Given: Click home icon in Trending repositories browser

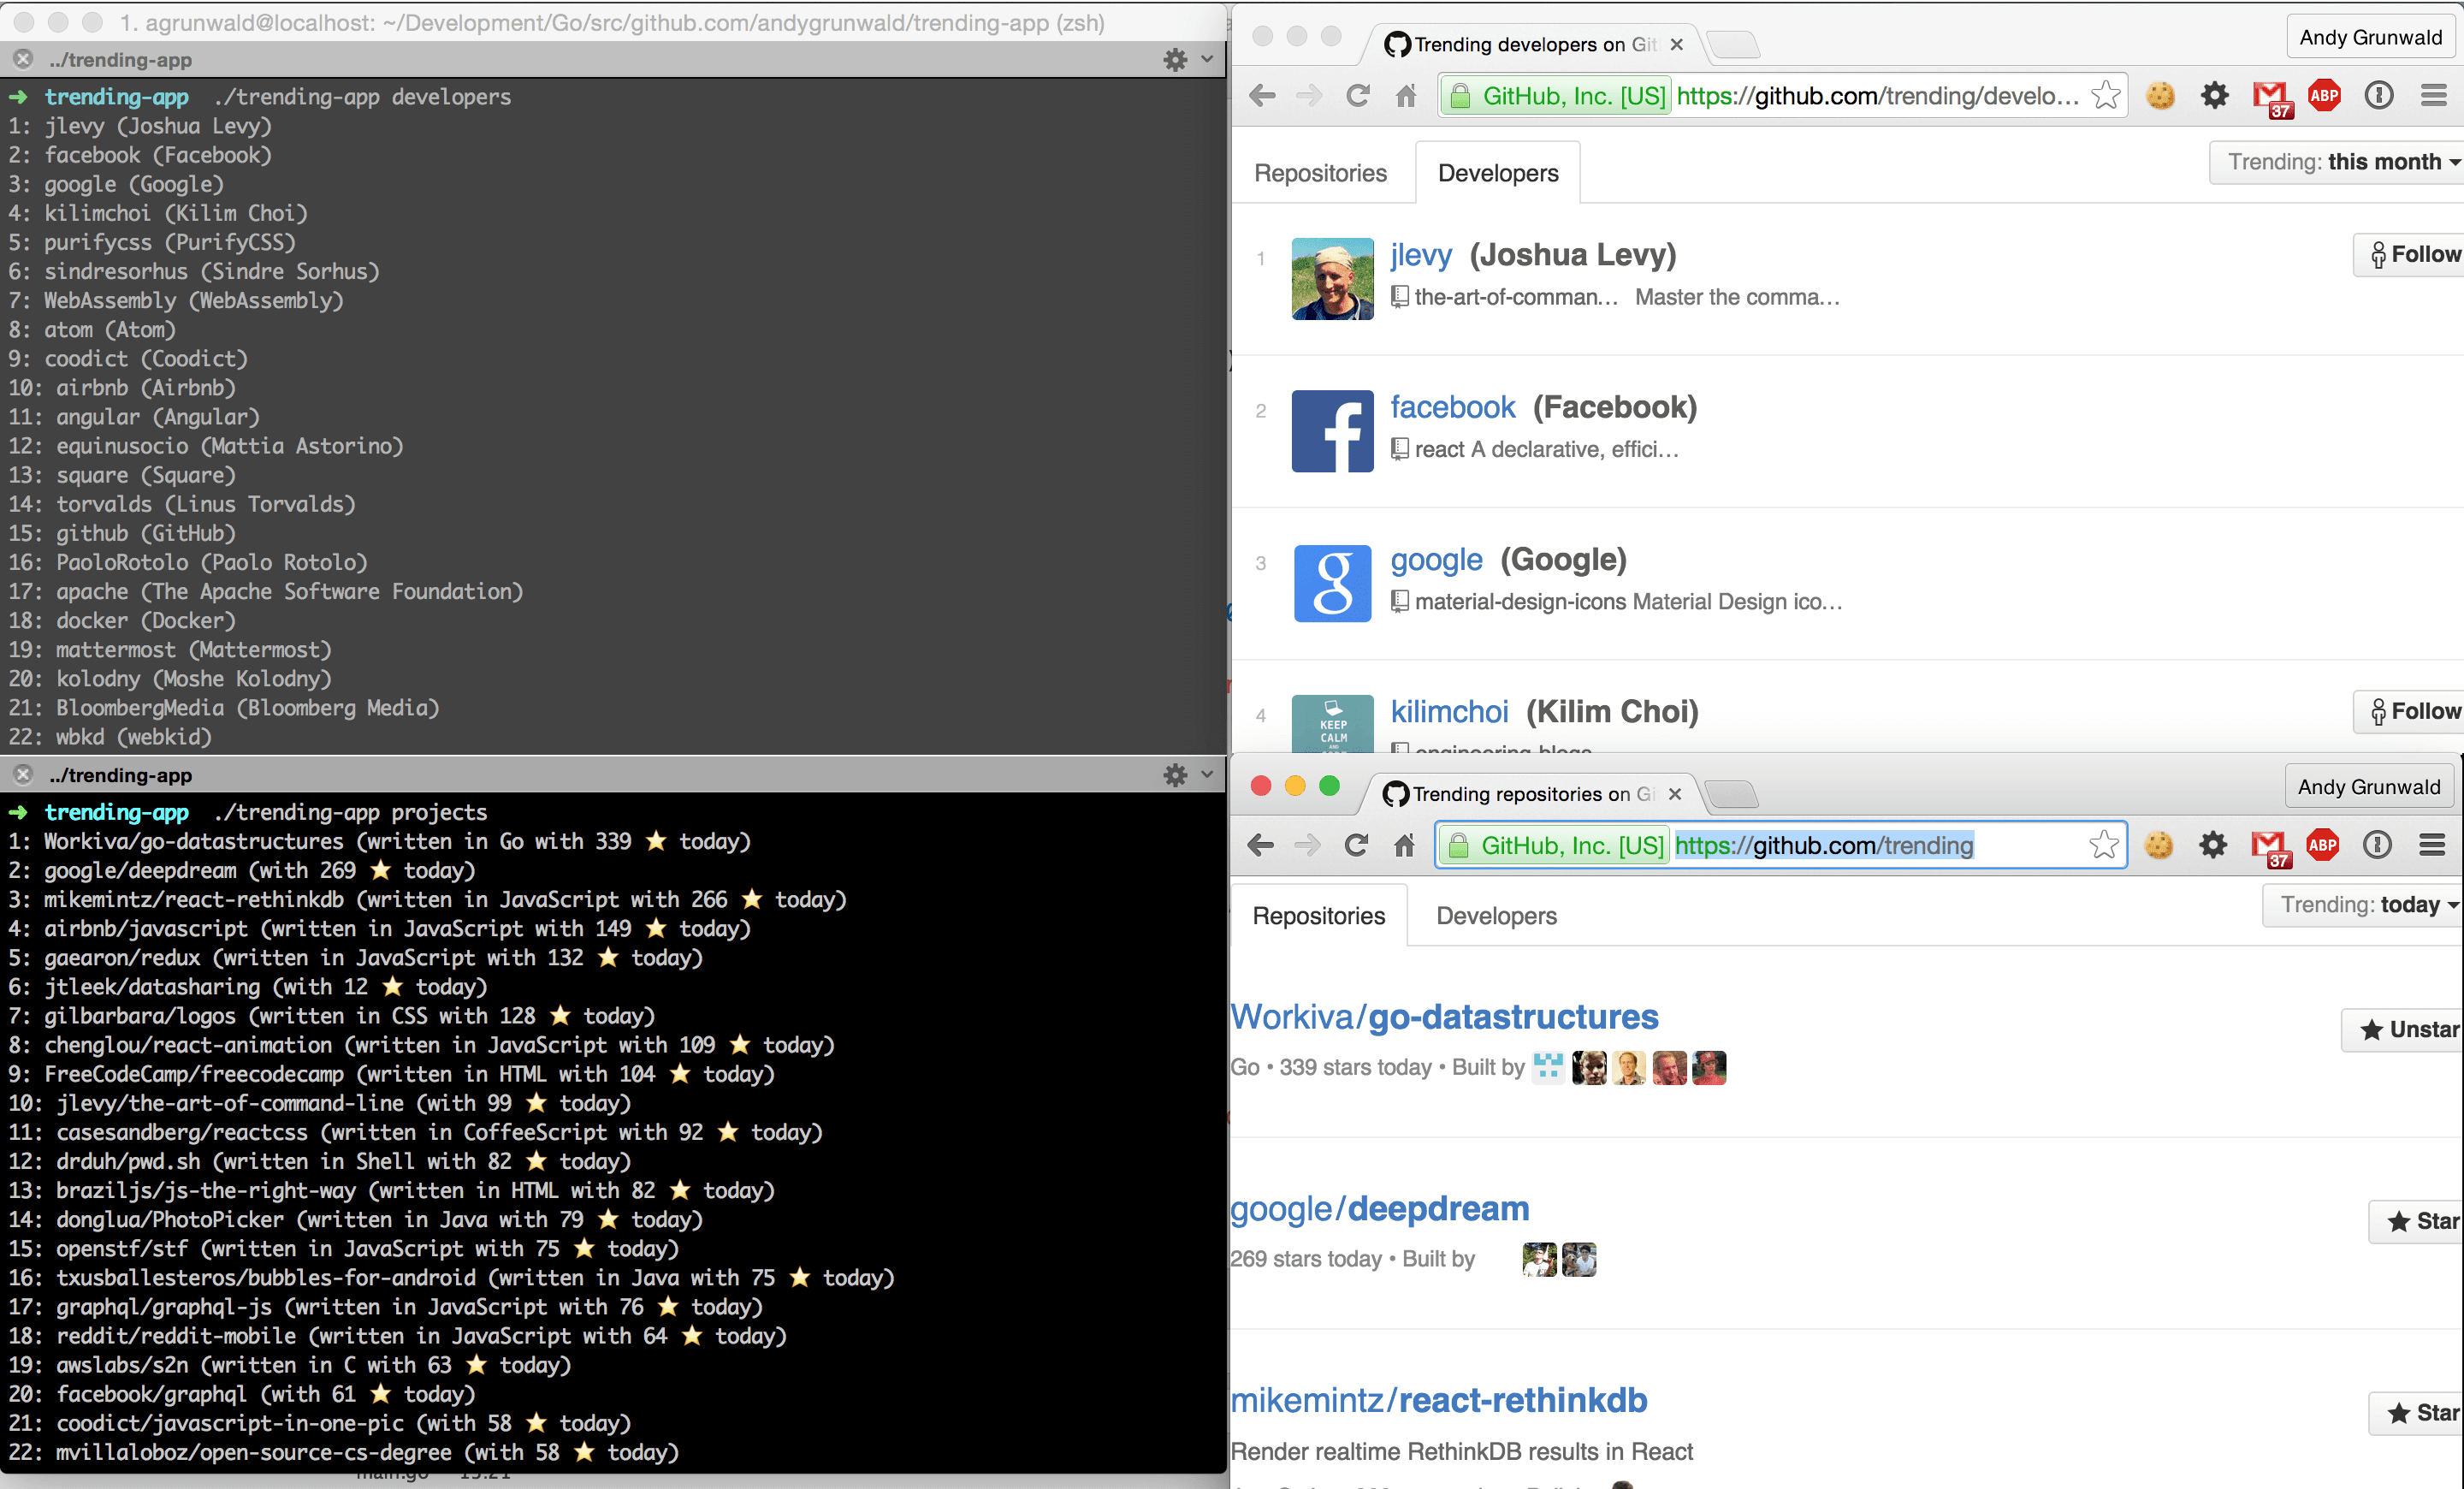Looking at the screenshot, I should coord(1405,845).
